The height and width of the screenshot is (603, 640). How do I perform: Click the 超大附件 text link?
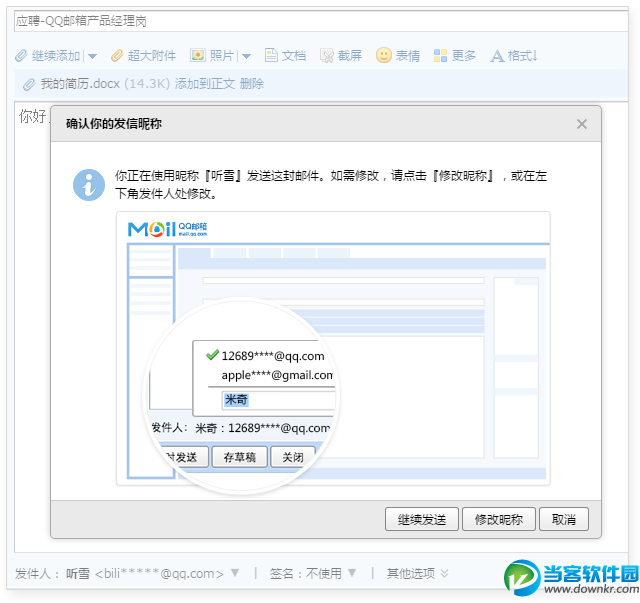(x=152, y=56)
